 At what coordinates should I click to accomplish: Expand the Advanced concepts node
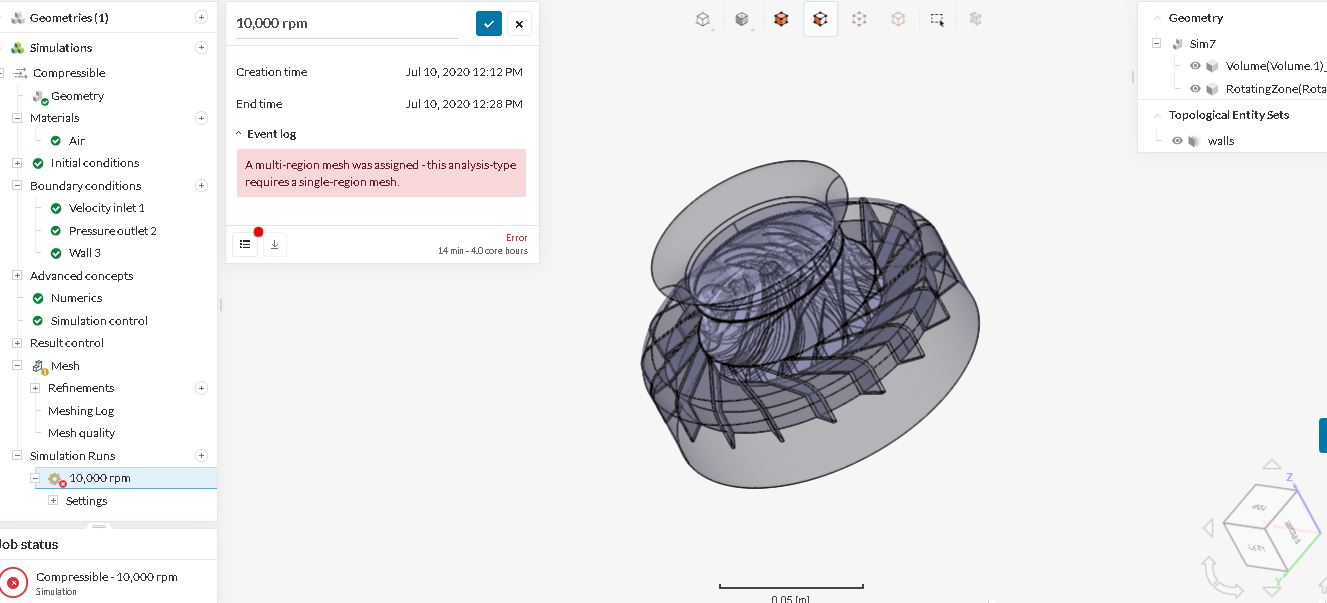17,276
